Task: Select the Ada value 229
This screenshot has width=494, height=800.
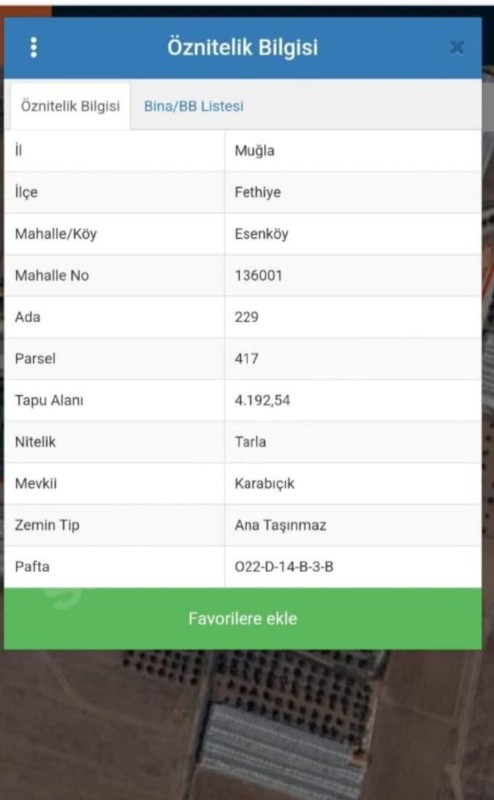Action: tap(246, 317)
